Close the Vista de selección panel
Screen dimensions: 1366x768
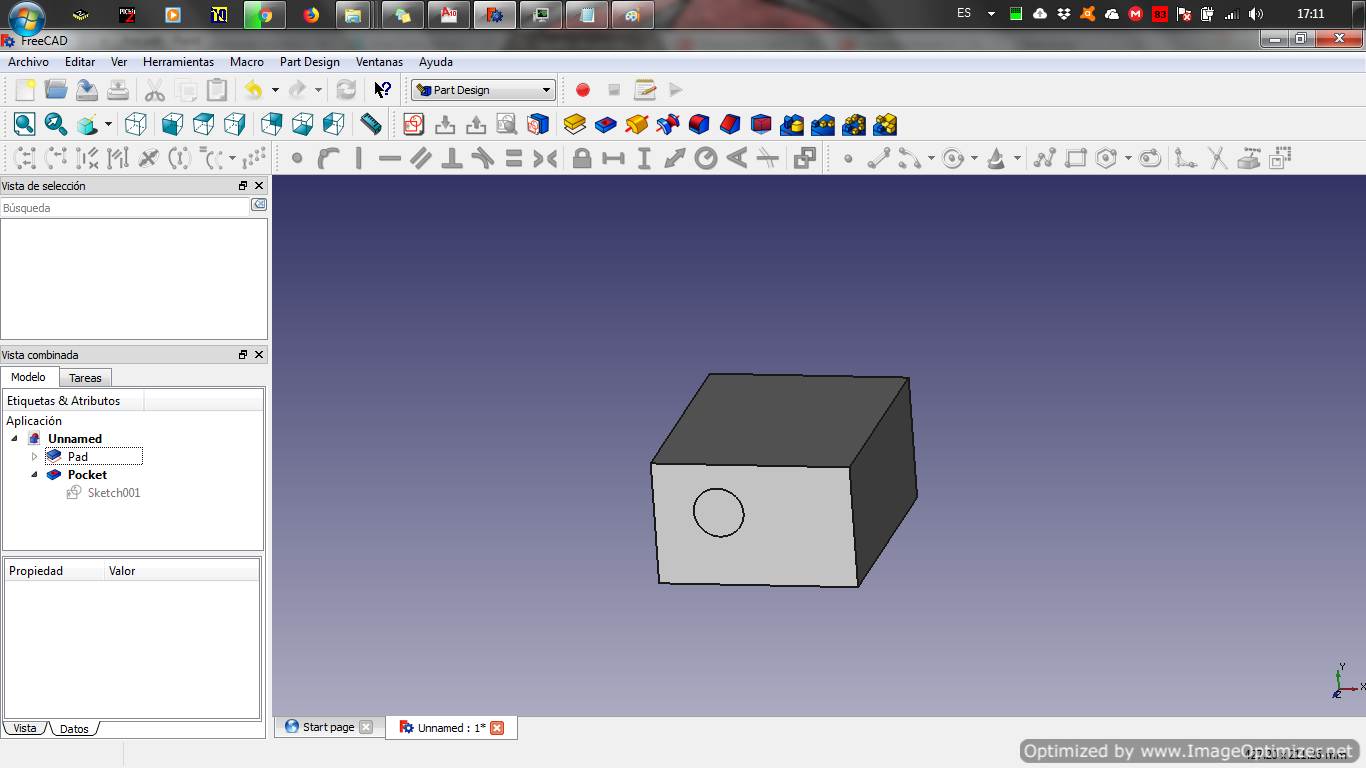(259, 186)
